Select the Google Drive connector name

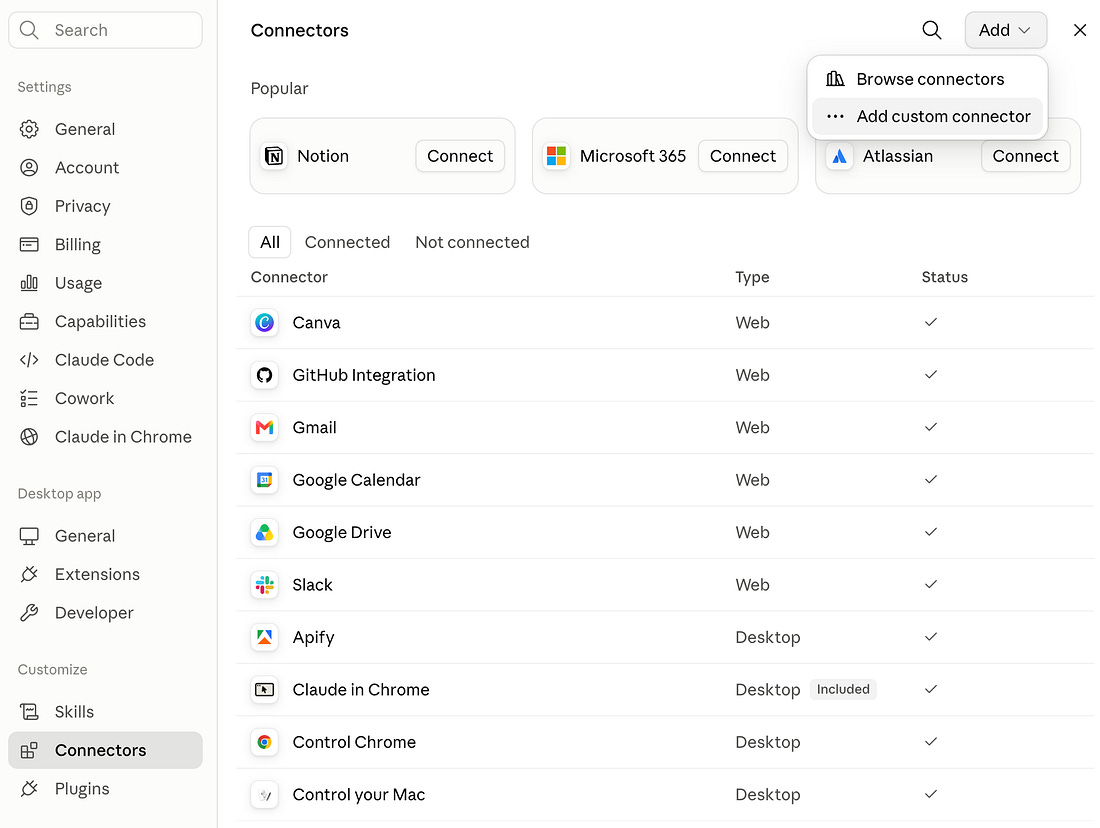[342, 533]
